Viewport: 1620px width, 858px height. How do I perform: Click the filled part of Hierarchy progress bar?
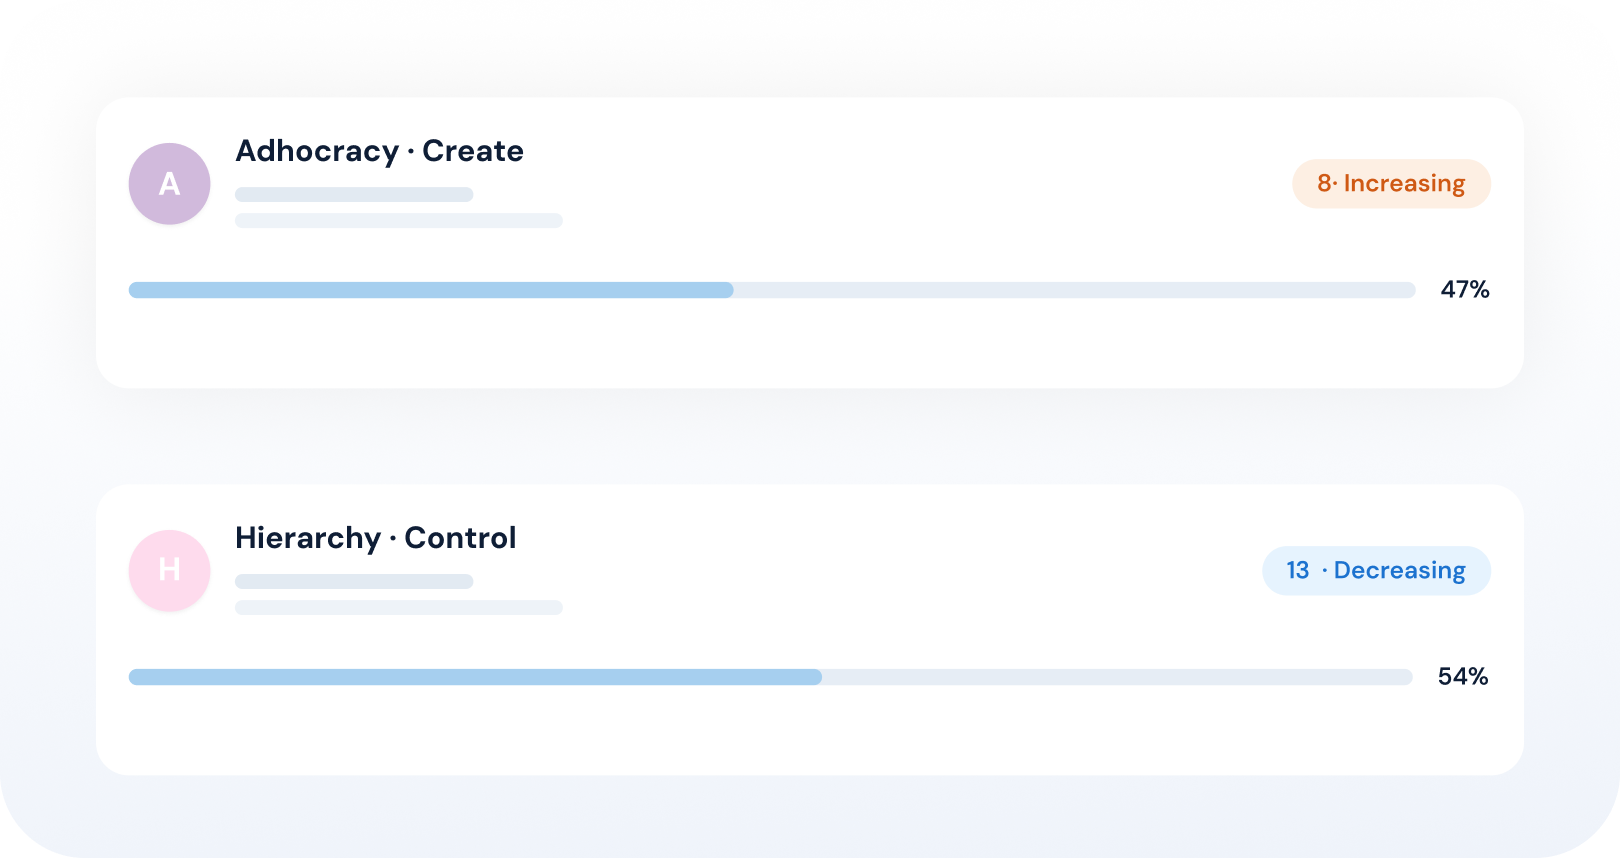tap(475, 677)
